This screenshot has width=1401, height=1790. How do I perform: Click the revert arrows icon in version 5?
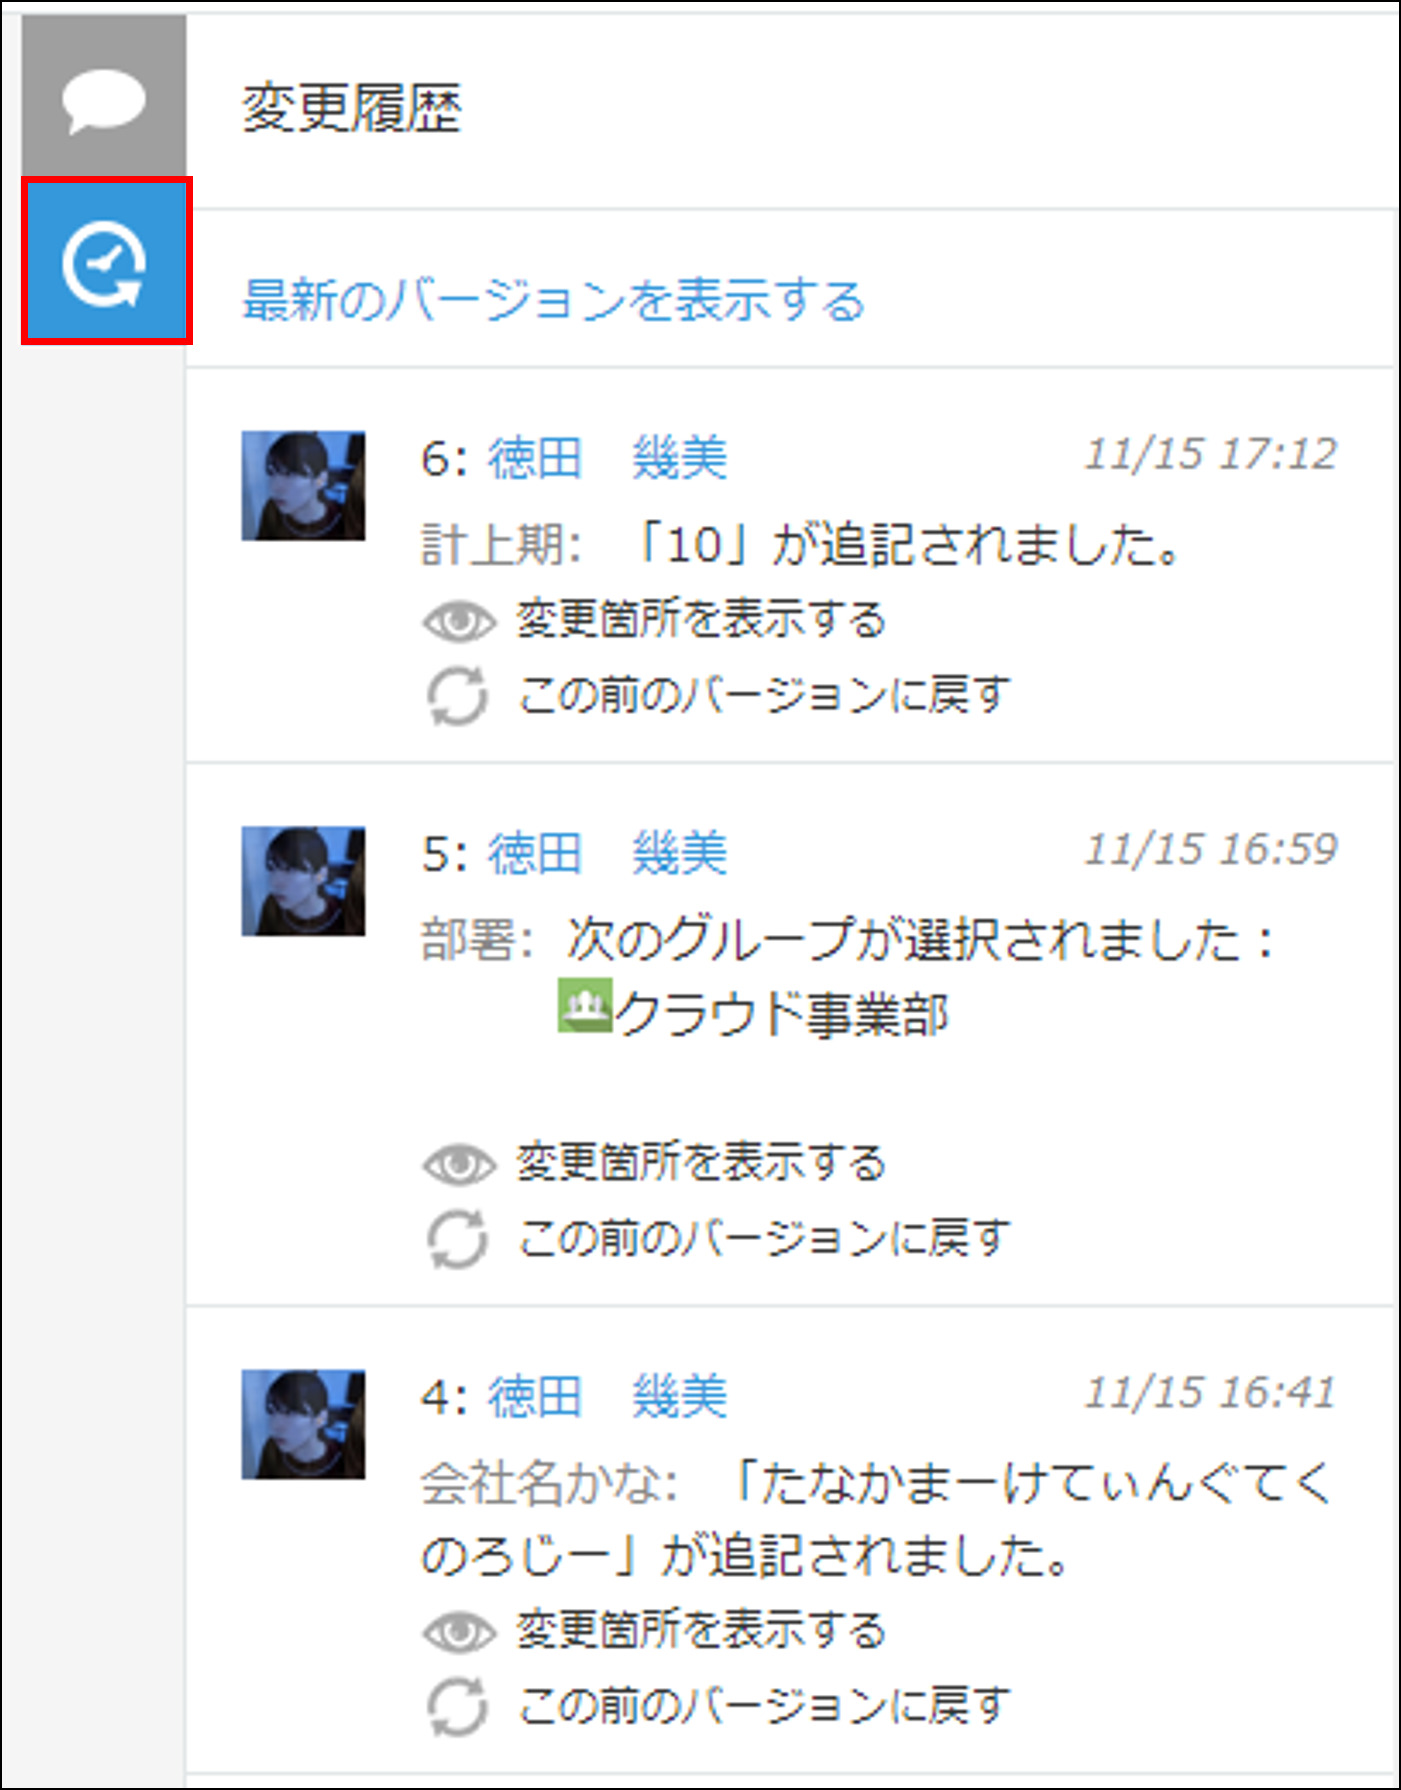pos(458,1239)
